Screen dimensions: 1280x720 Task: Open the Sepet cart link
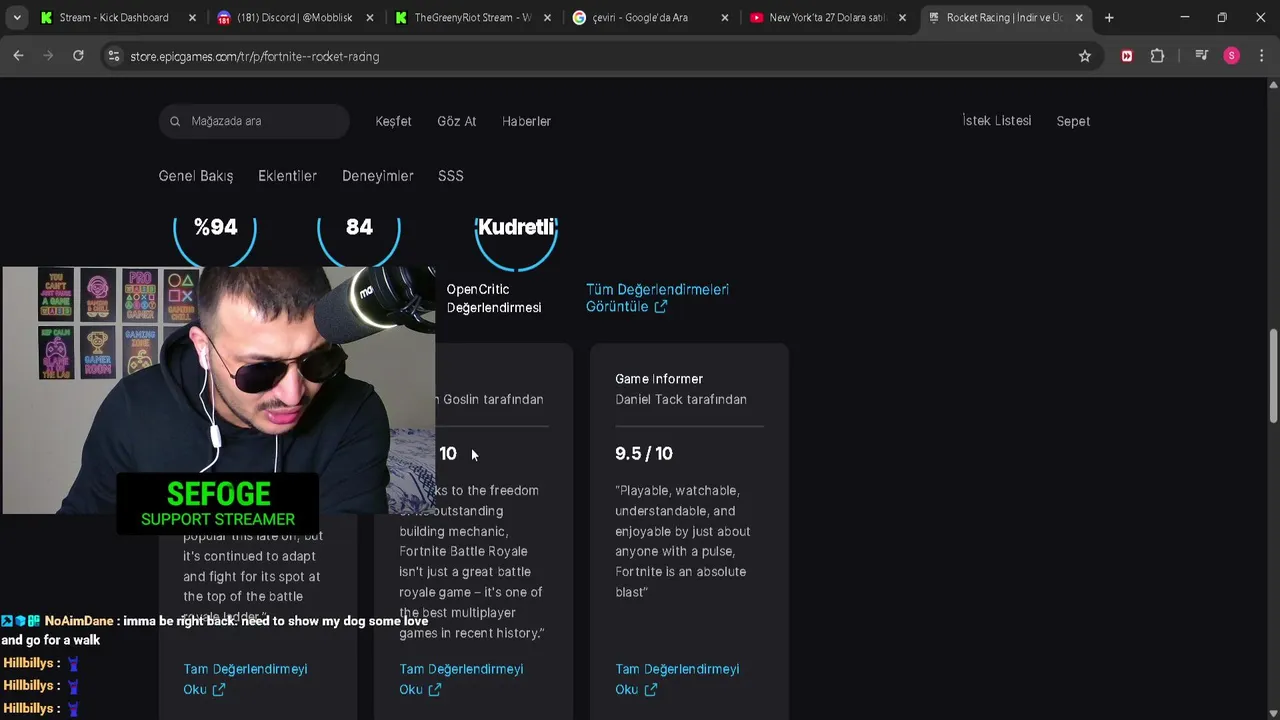(x=1073, y=121)
